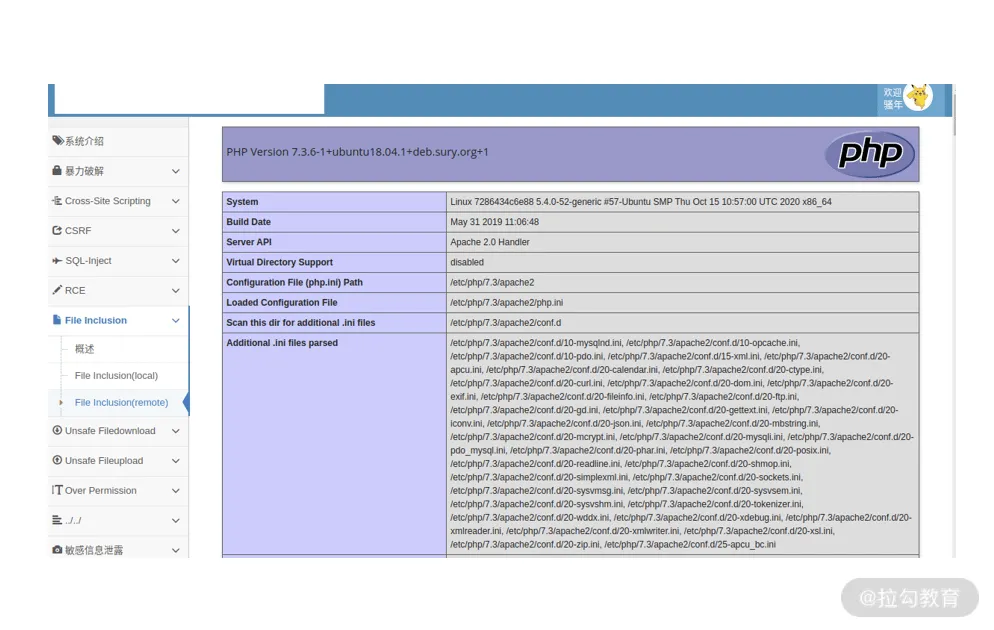Click the ../../ align-left icon
The width and height of the screenshot is (994, 630).
pos(57,520)
